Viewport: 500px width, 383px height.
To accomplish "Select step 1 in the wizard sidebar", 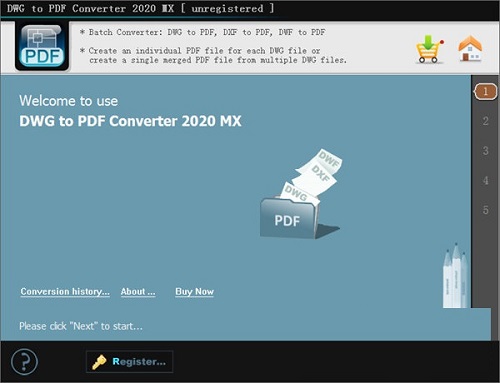I will tap(485, 92).
